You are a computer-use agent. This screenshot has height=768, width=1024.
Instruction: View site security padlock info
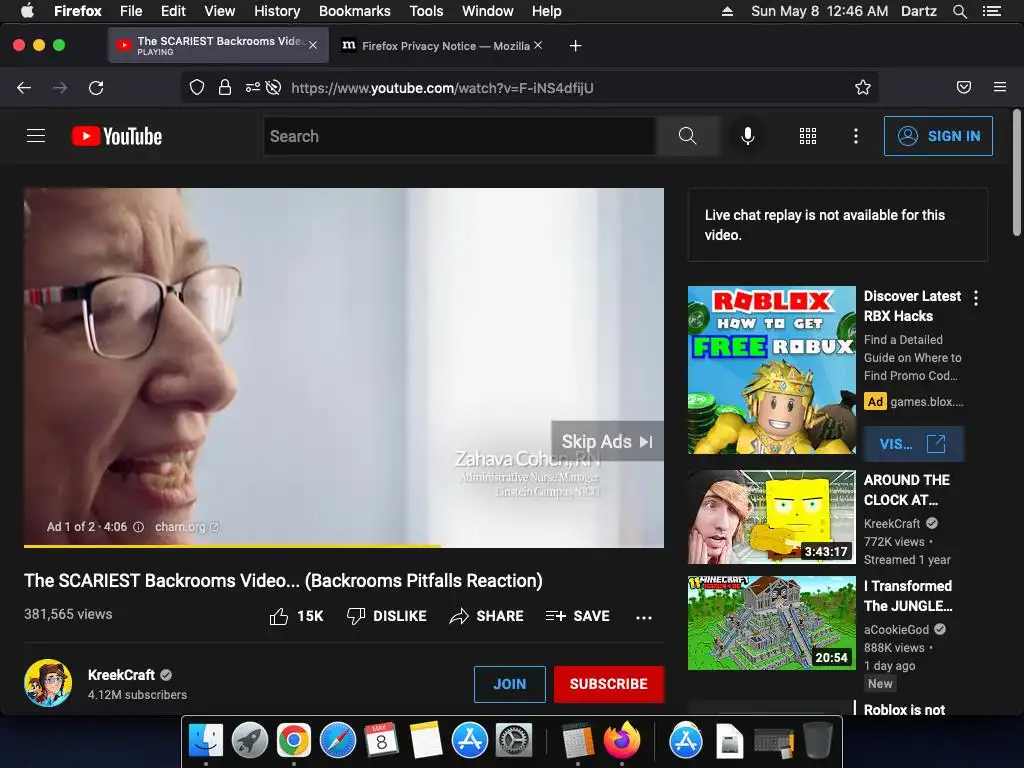point(225,88)
